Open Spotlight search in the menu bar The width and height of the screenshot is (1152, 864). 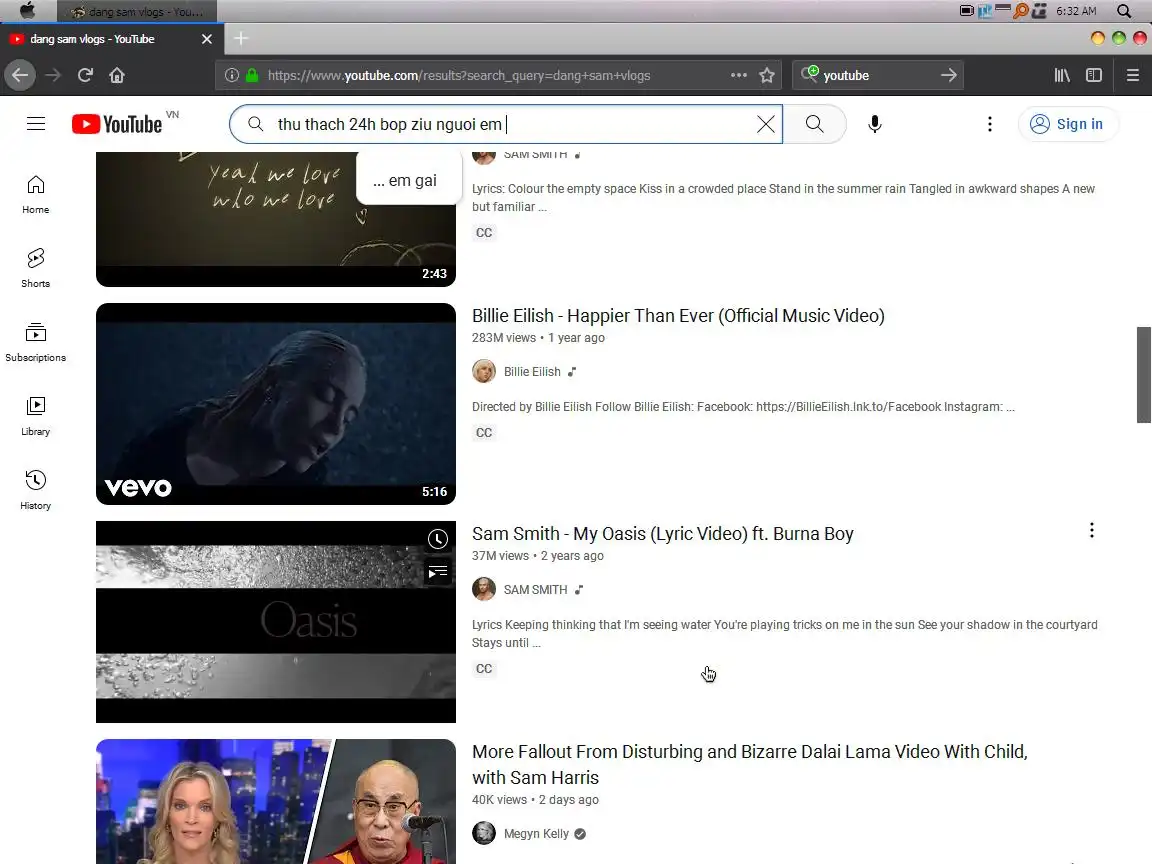[x=1124, y=10]
